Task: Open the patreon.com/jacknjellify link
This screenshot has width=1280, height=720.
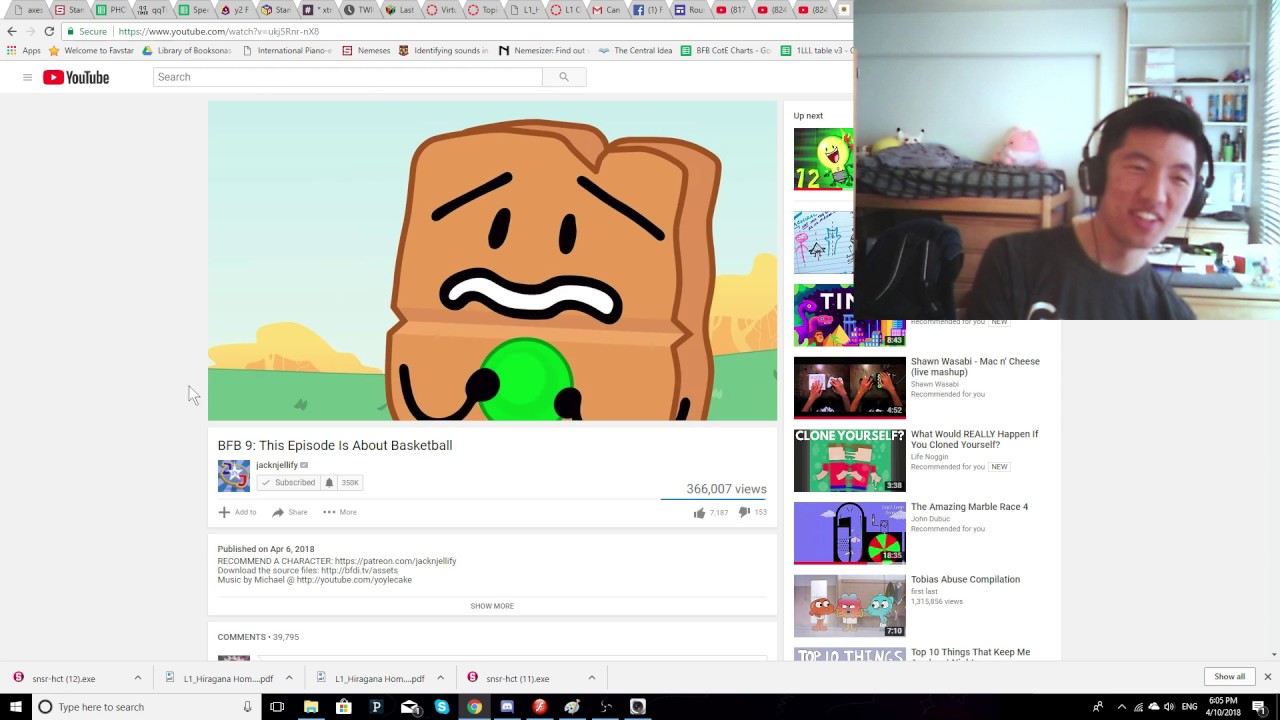Action: pos(395,561)
